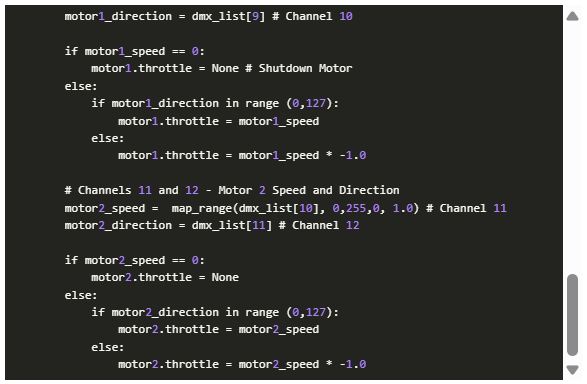Image resolution: width=587 pixels, height=384 pixels.
Task: Click the scroll down arrow of the code block
Action: point(572,370)
